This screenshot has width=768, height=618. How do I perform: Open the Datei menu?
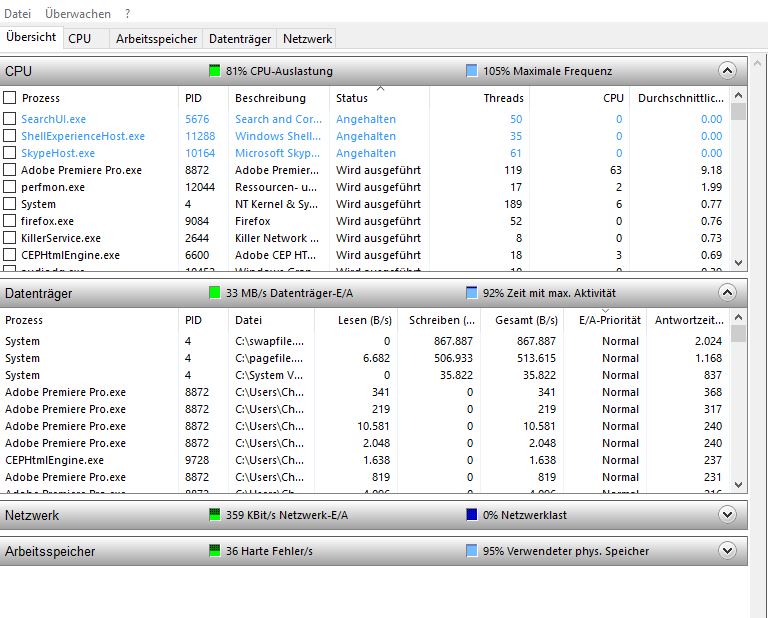click(18, 14)
